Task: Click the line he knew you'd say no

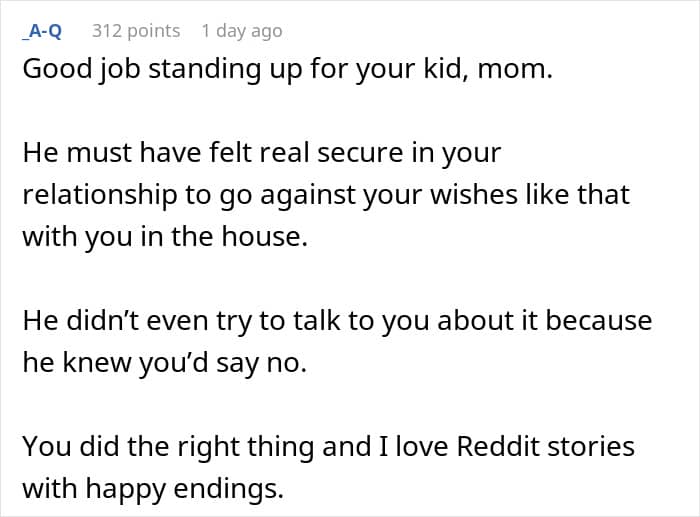Action: [x=165, y=362]
